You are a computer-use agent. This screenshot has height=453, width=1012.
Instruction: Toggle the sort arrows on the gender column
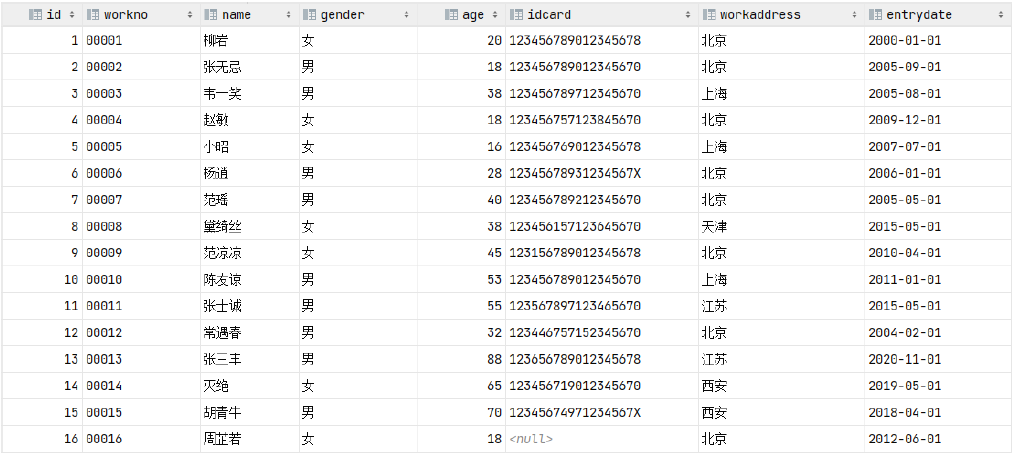(406, 15)
